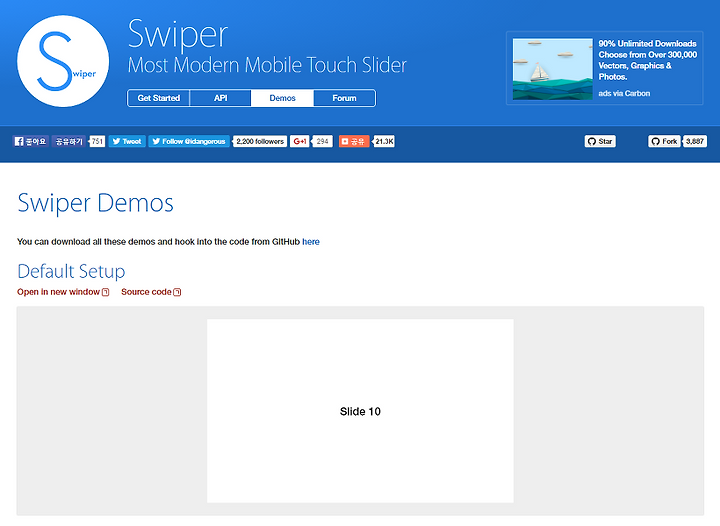720x526 pixels.
Task: Click the Default Setup heading
Action: [71, 271]
